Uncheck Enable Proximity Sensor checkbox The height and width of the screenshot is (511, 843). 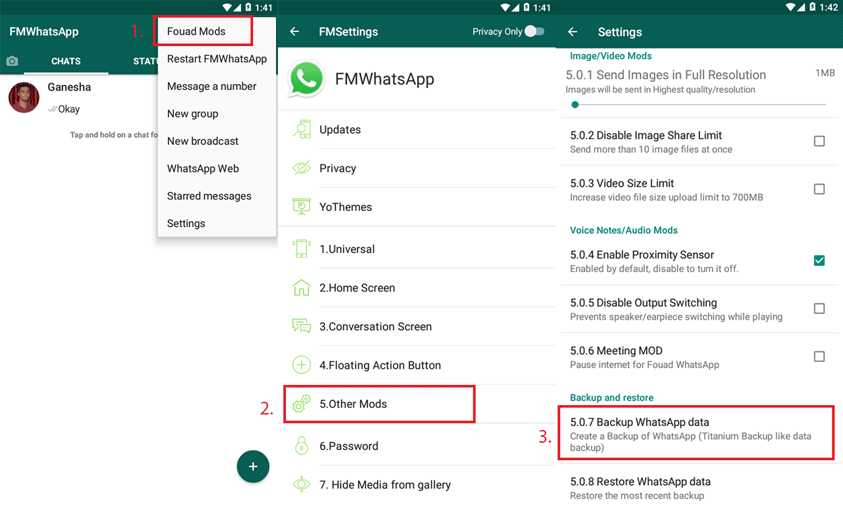point(819,260)
